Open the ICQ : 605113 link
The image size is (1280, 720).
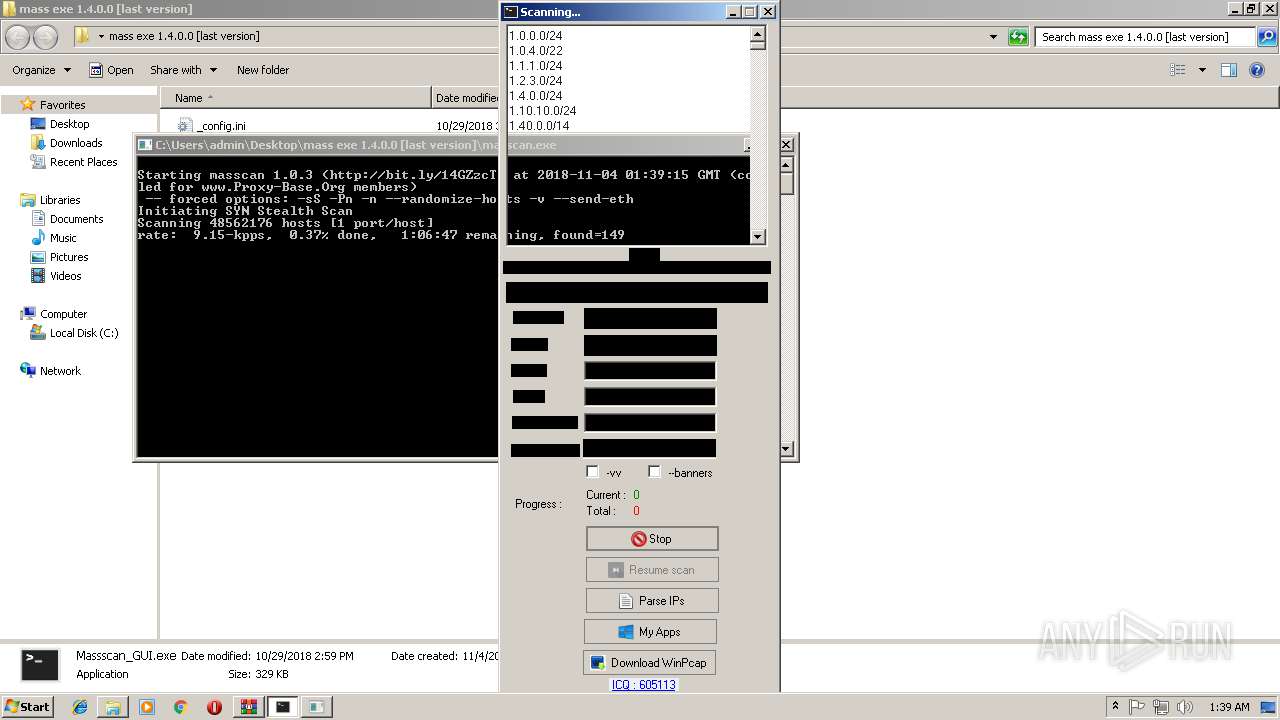[643, 685]
